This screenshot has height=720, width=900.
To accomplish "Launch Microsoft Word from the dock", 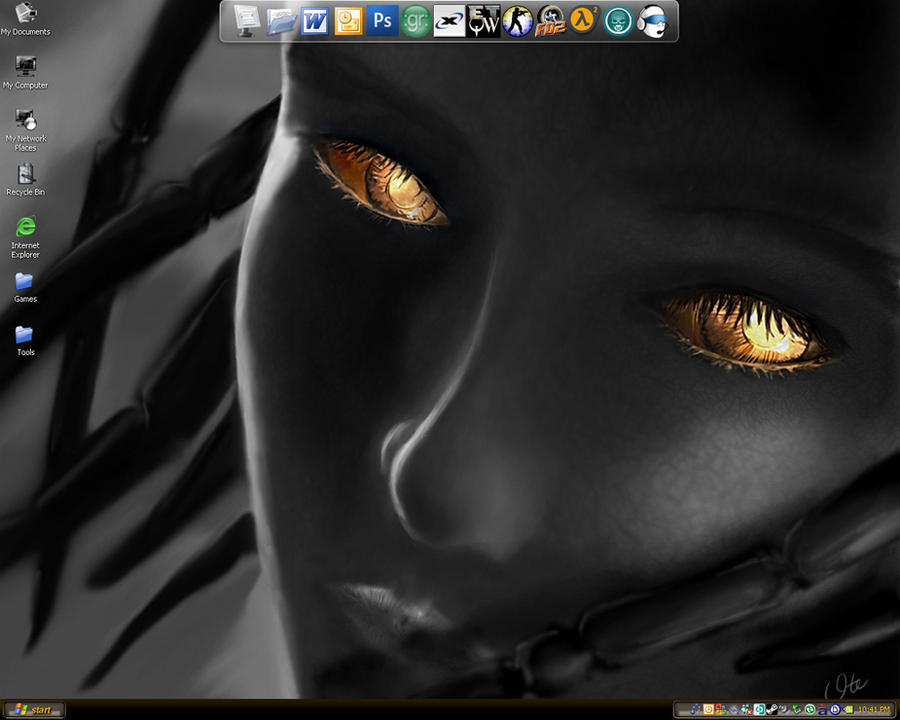I will pos(315,22).
